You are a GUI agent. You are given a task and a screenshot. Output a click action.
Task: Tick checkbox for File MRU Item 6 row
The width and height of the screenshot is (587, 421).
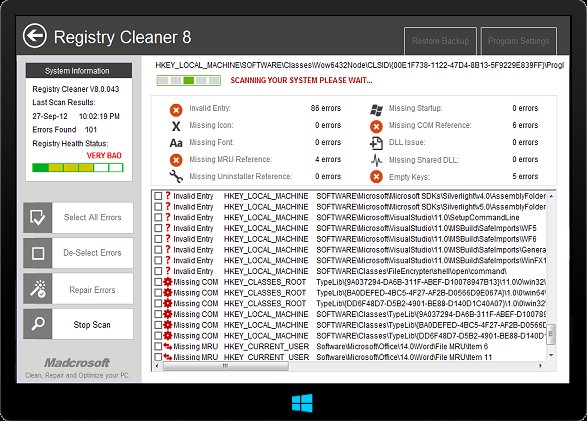[x=158, y=346]
